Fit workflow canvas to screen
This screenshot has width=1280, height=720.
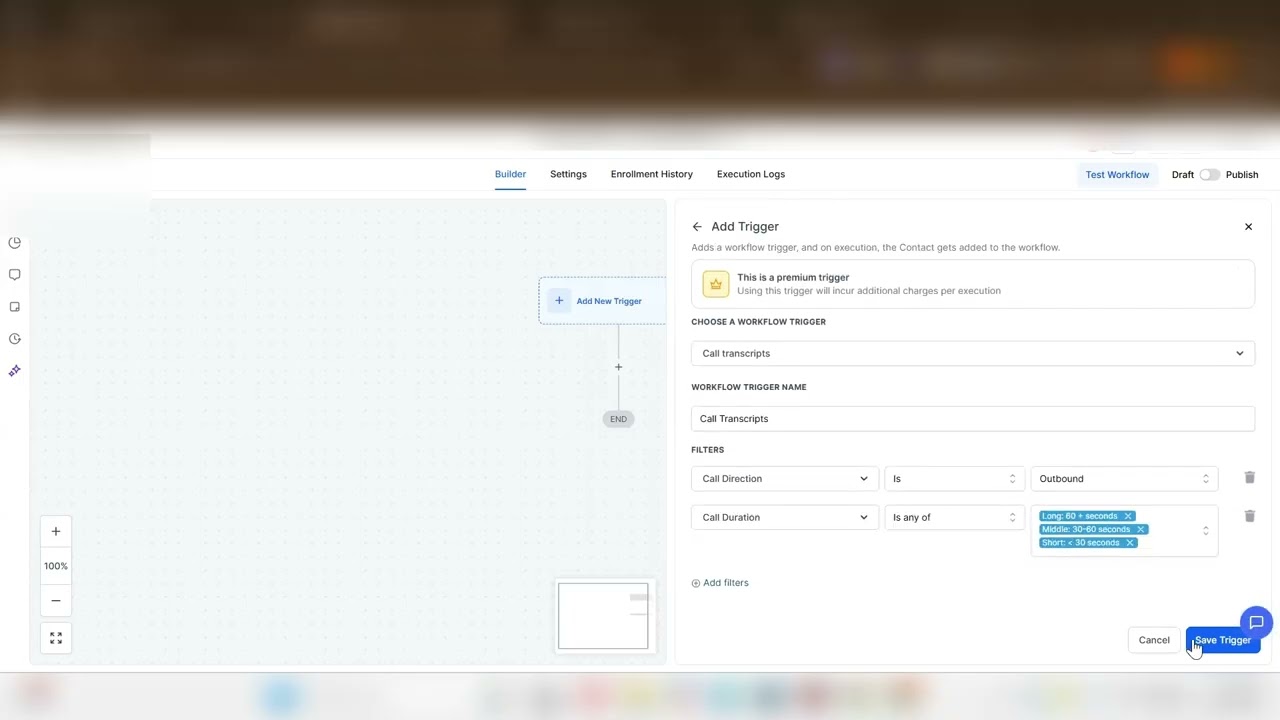pos(56,638)
